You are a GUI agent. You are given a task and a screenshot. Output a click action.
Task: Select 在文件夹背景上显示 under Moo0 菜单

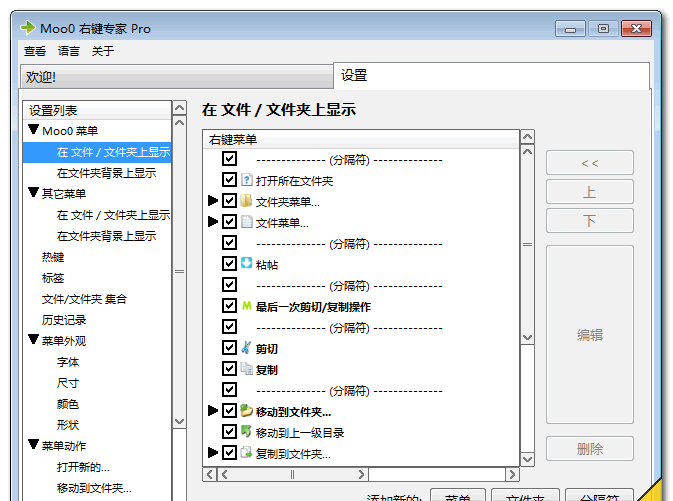(x=106, y=173)
